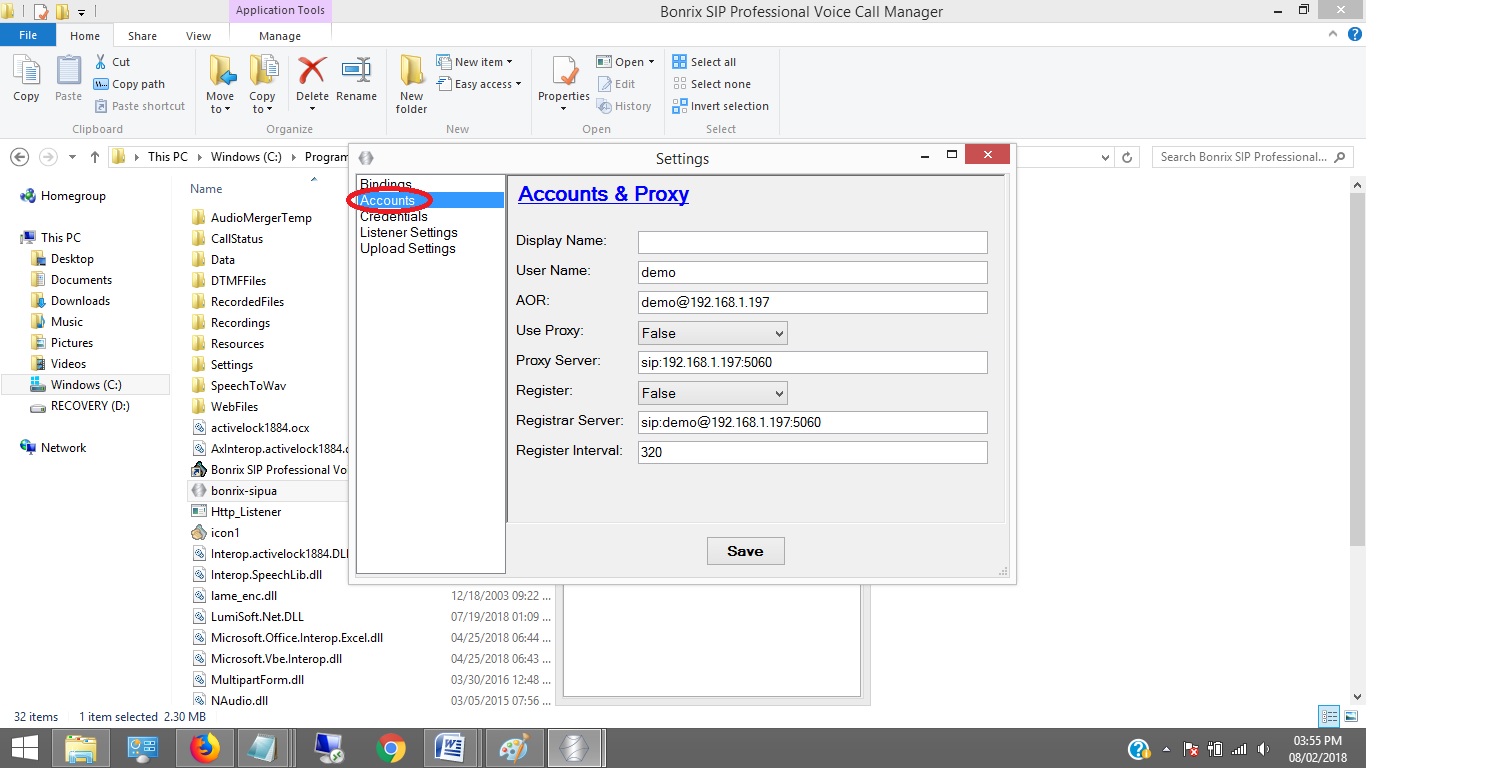Select the Recordings folder

click(x=231, y=323)
